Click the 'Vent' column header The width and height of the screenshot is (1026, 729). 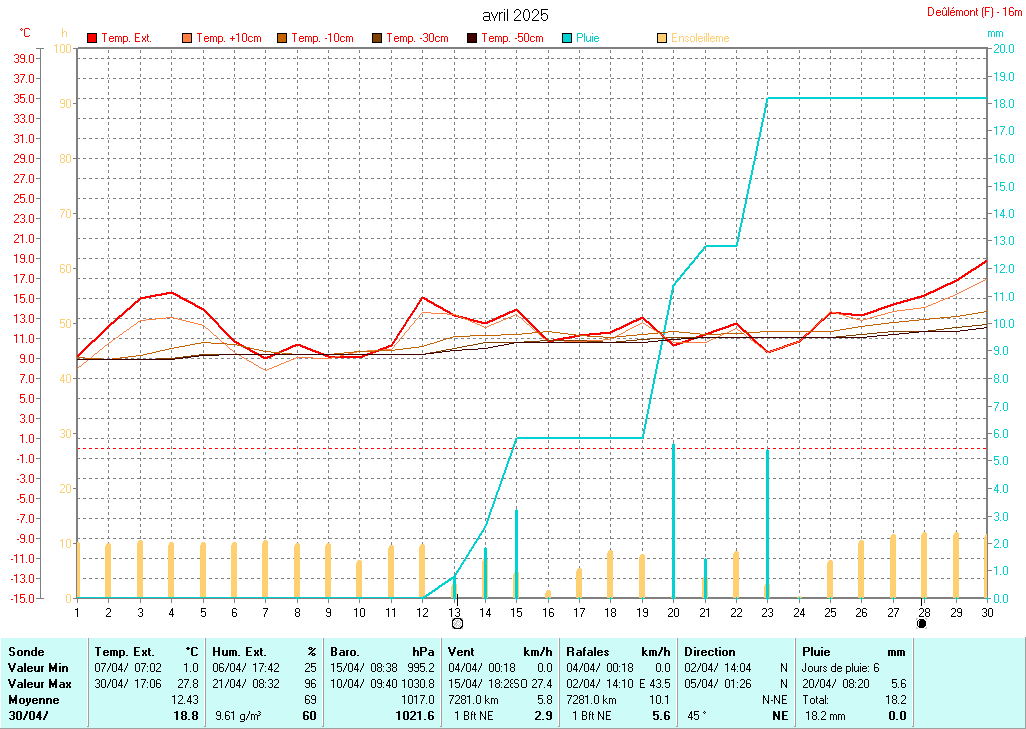click(462, 651)
